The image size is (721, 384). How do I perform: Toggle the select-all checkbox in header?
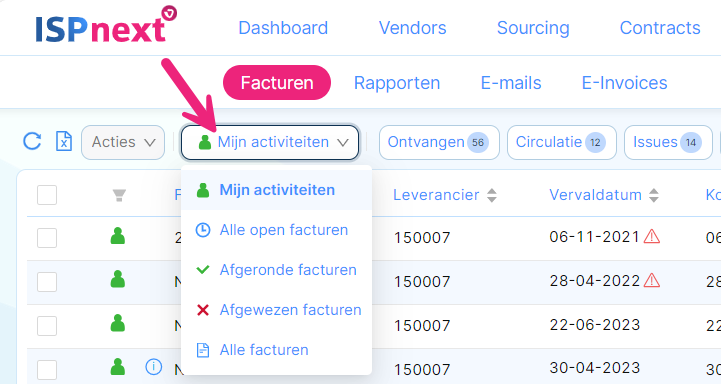[47, 195]
